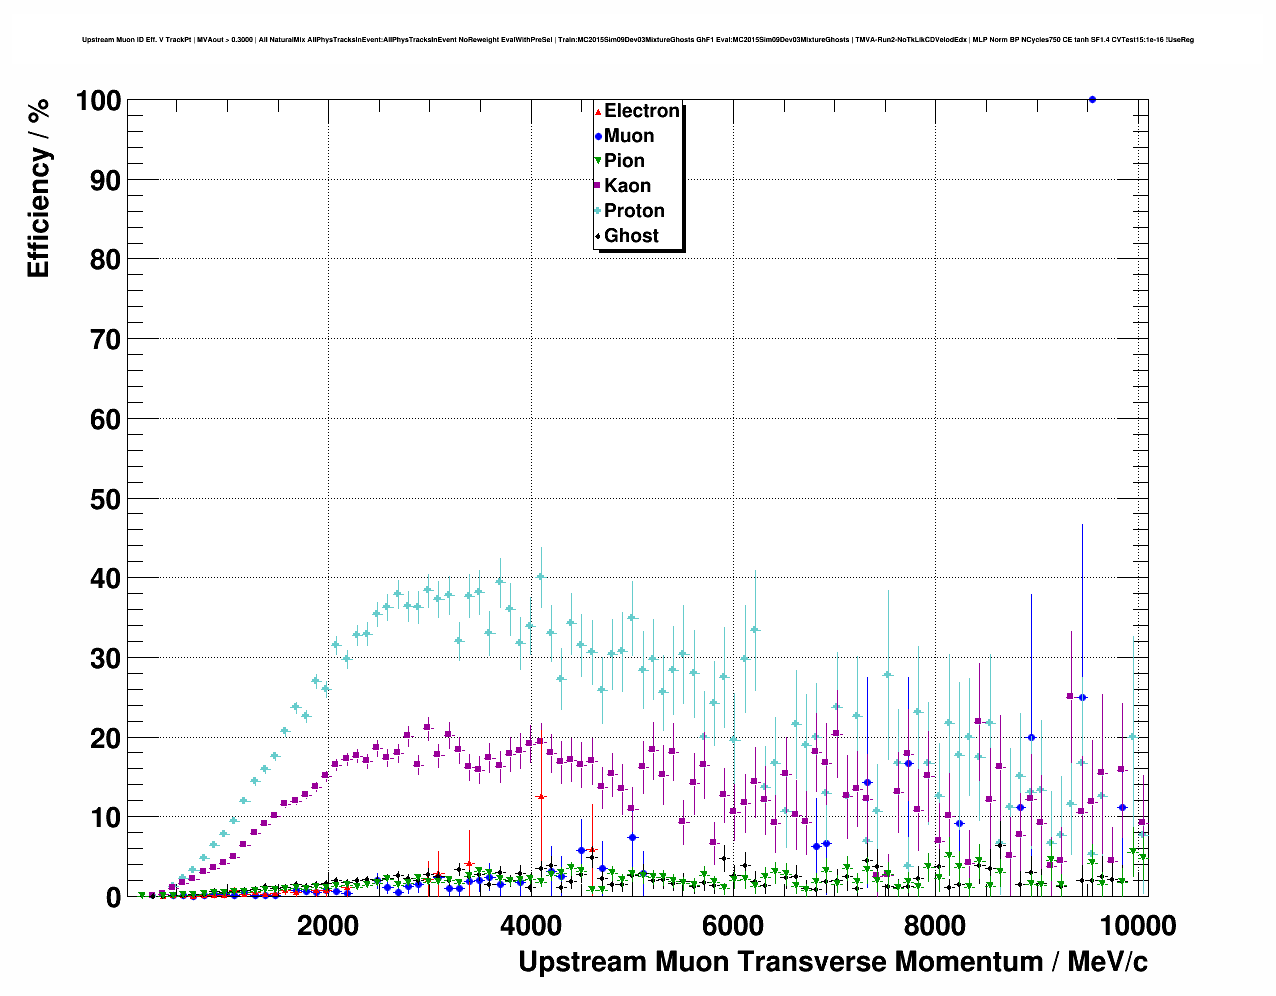
Task: Click the y-axis label 30
Action: click(x=105, y=658)
